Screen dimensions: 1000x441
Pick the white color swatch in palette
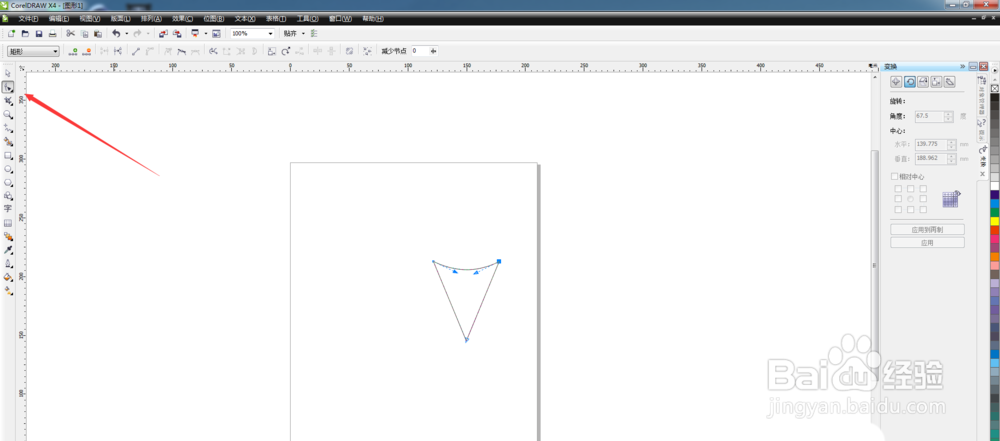click(x=994, y=186)
